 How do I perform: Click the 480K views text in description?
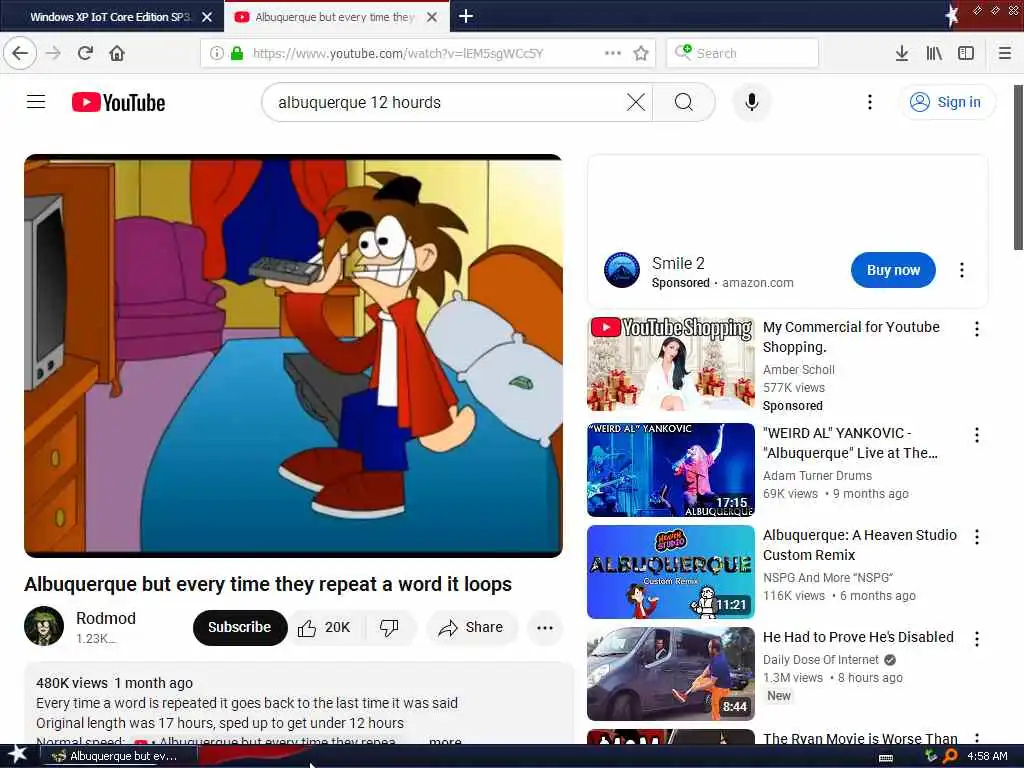coord(72,683)
